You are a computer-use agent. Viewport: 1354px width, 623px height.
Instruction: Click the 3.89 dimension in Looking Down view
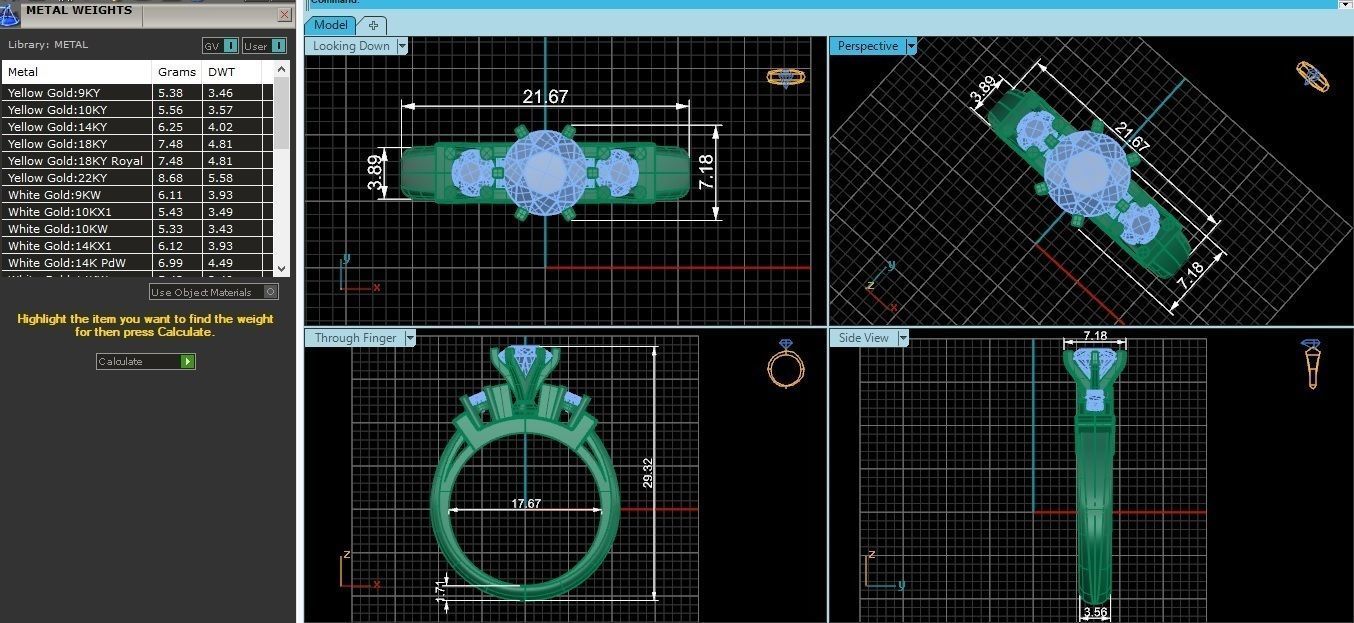pyautogui.click(x=374, y=172)
